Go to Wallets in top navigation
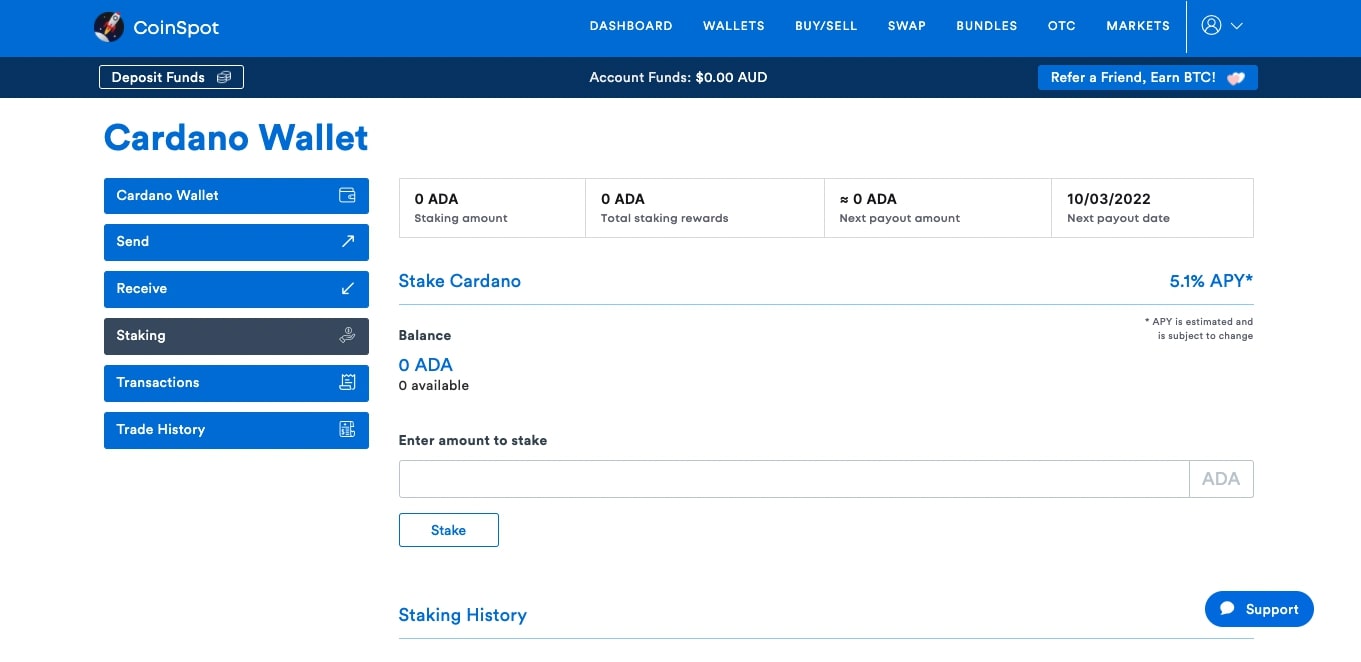 tap(734, 26)
